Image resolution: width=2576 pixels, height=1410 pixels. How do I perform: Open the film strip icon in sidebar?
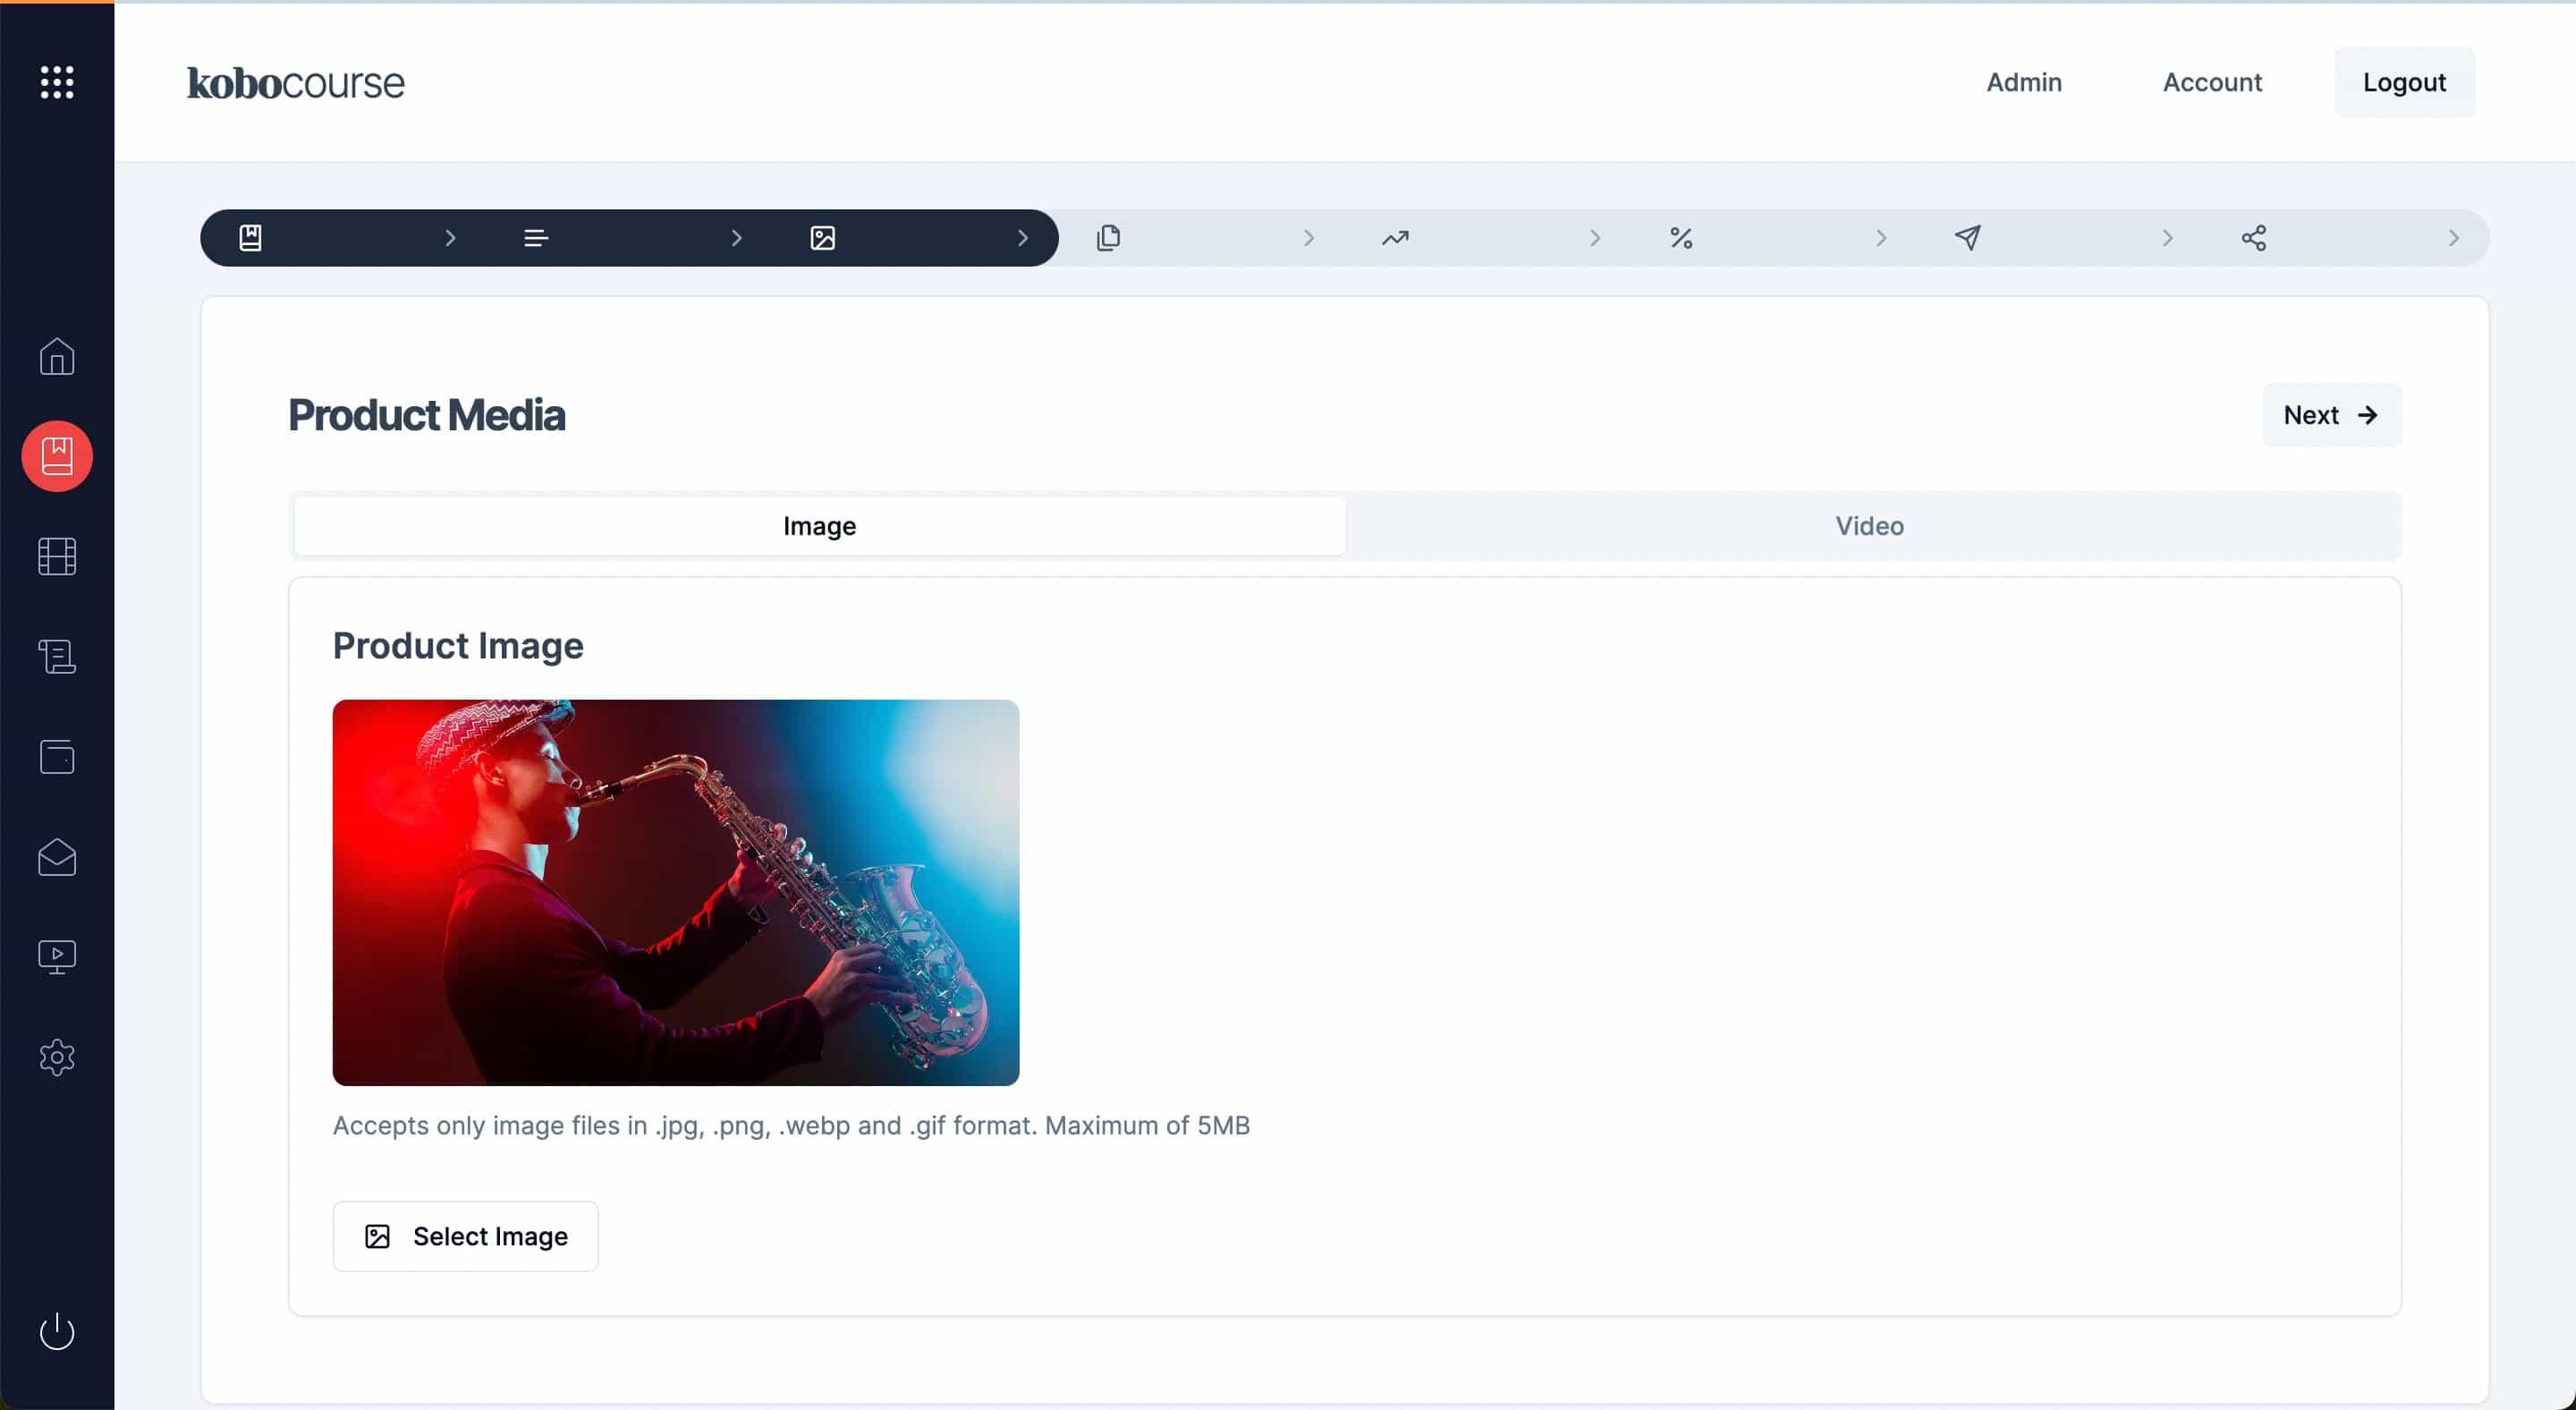coord(57,557)
